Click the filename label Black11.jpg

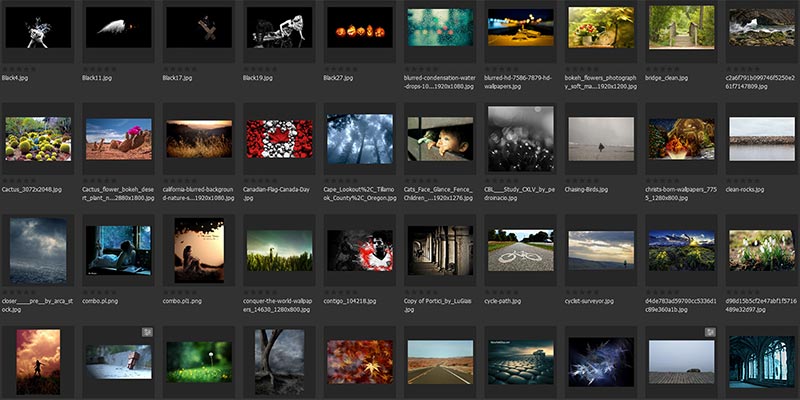coord(97,78)
